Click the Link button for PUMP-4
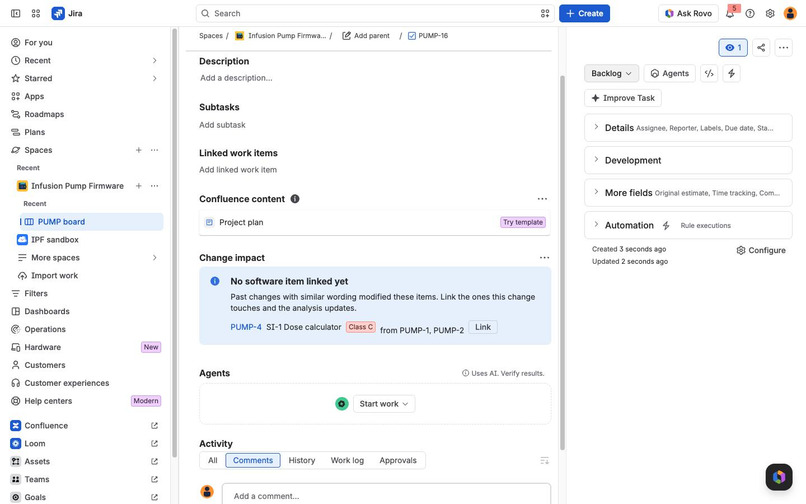Screen dimensions: 806x504 pyautogui.click(x=483, y=327)
